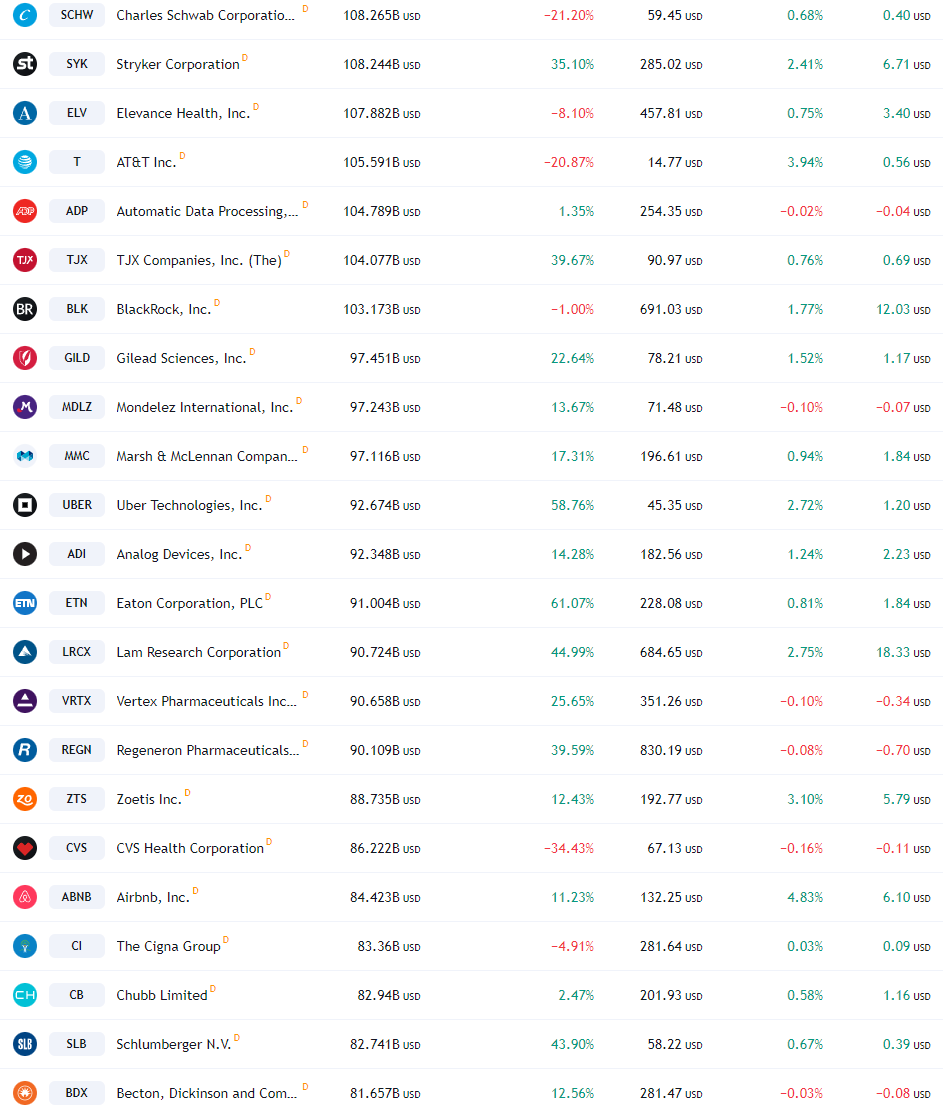The image size is (943, 1106).
Task: Open The Cigna Group company link
Action: coord(169,946)
